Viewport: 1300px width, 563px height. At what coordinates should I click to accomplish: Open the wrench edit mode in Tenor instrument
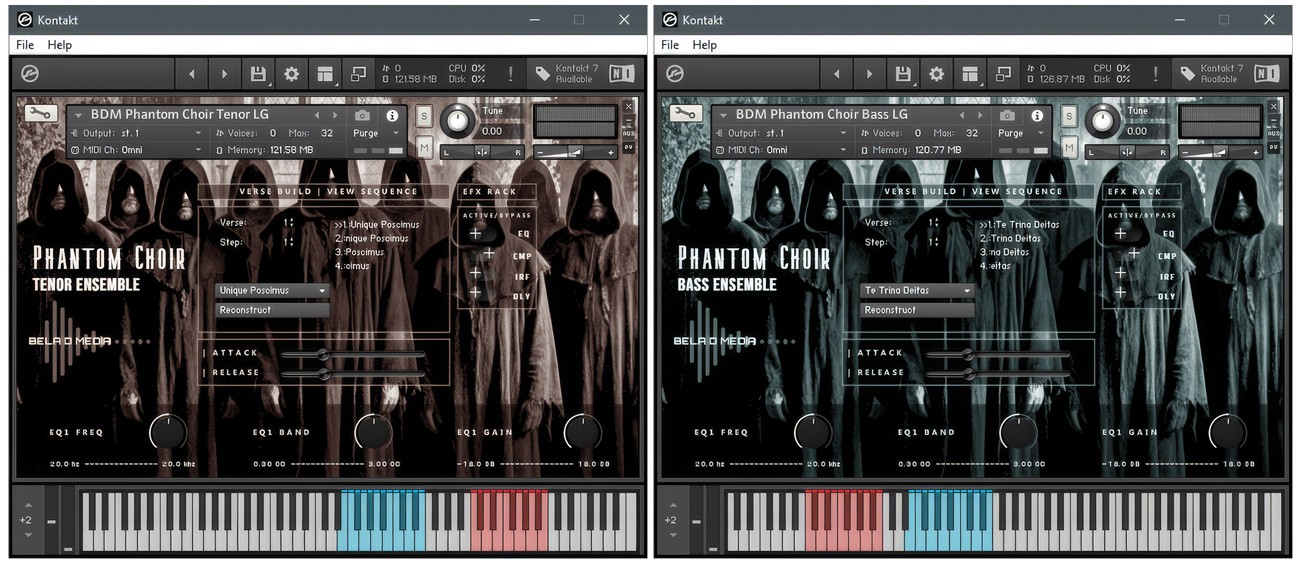point(41,113)
